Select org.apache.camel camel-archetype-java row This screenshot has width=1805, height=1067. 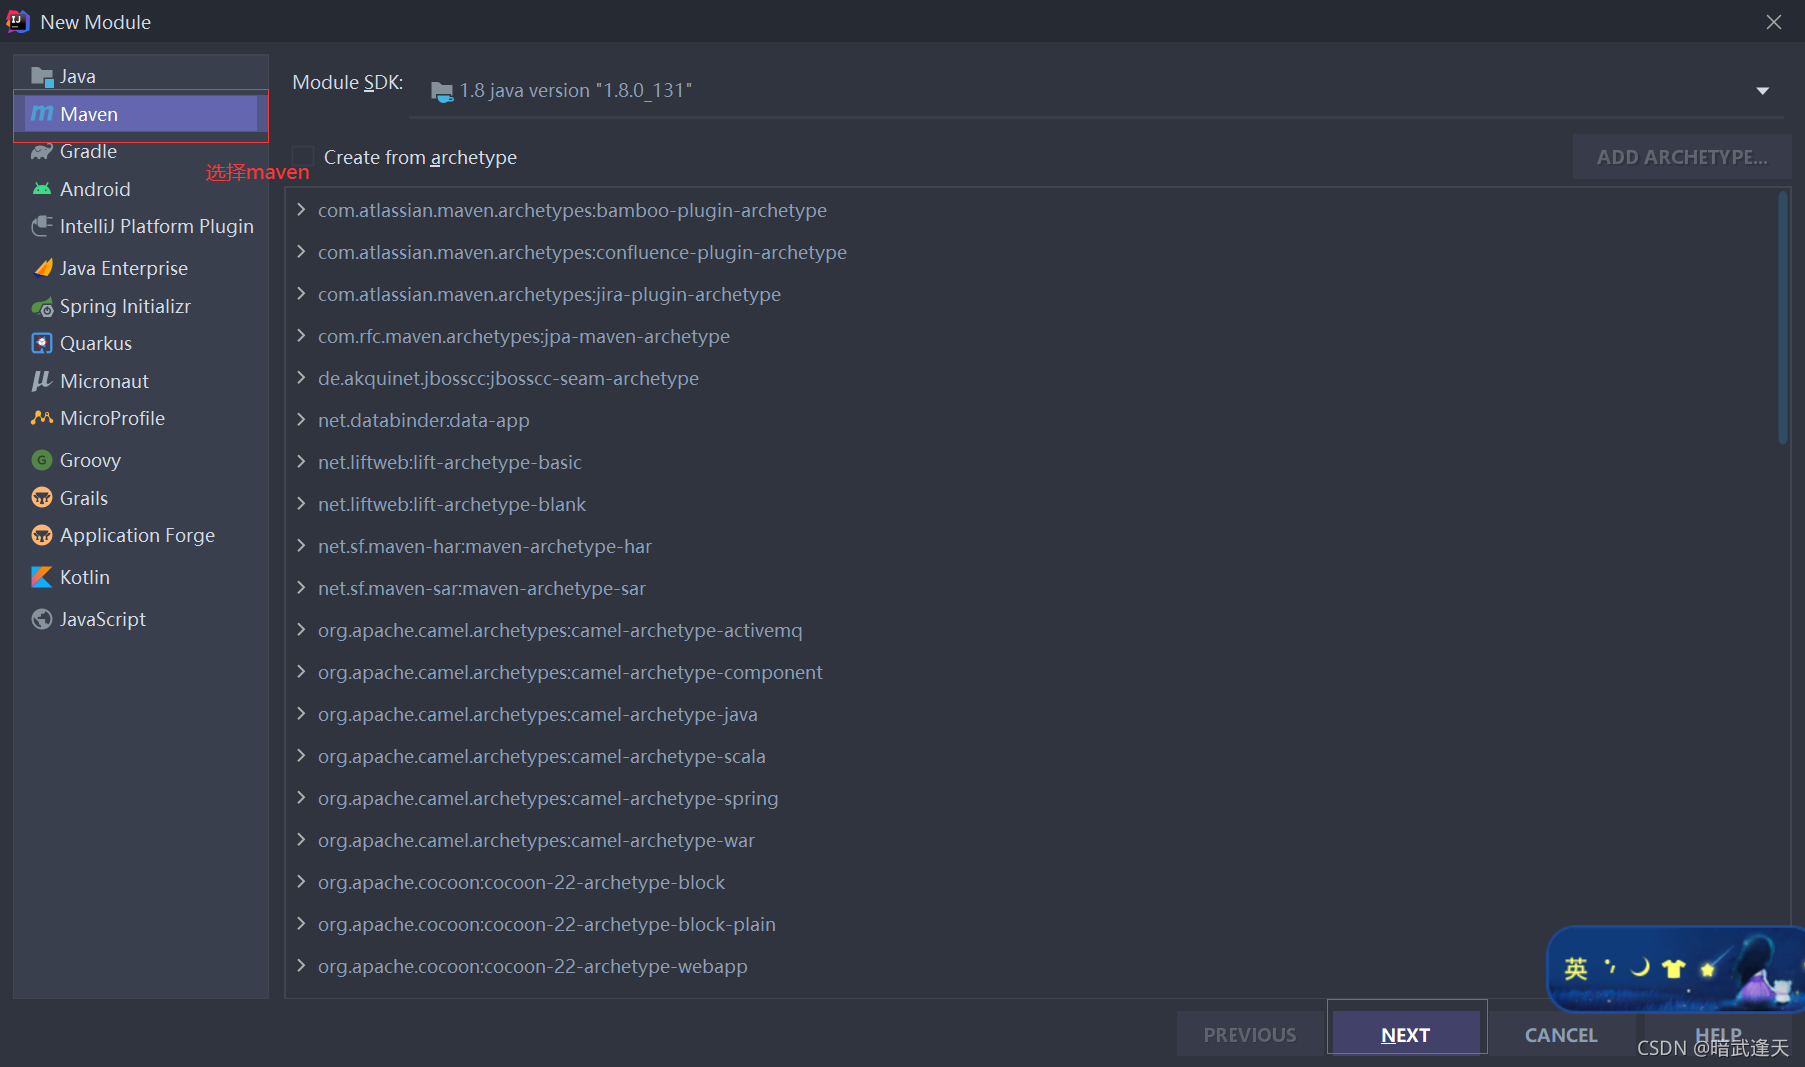tap(1030, 714)
